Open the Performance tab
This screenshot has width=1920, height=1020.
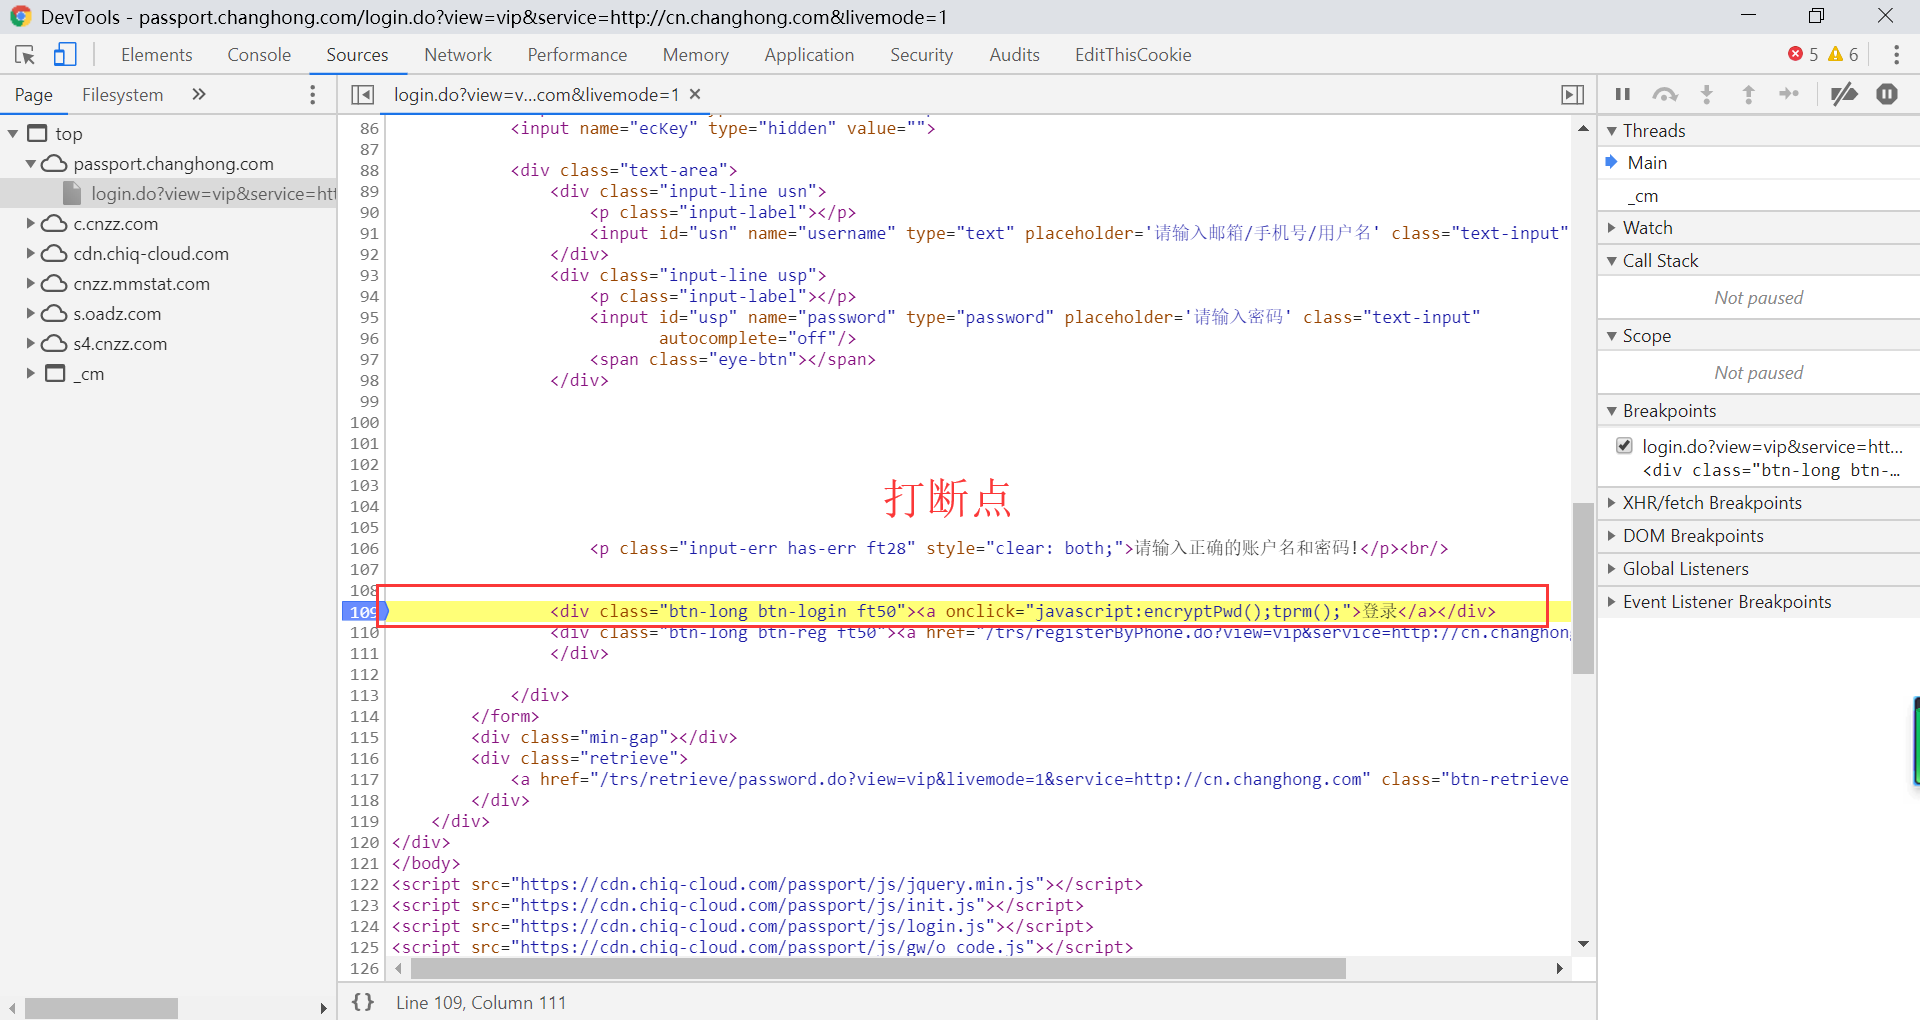tap(577, 55)
